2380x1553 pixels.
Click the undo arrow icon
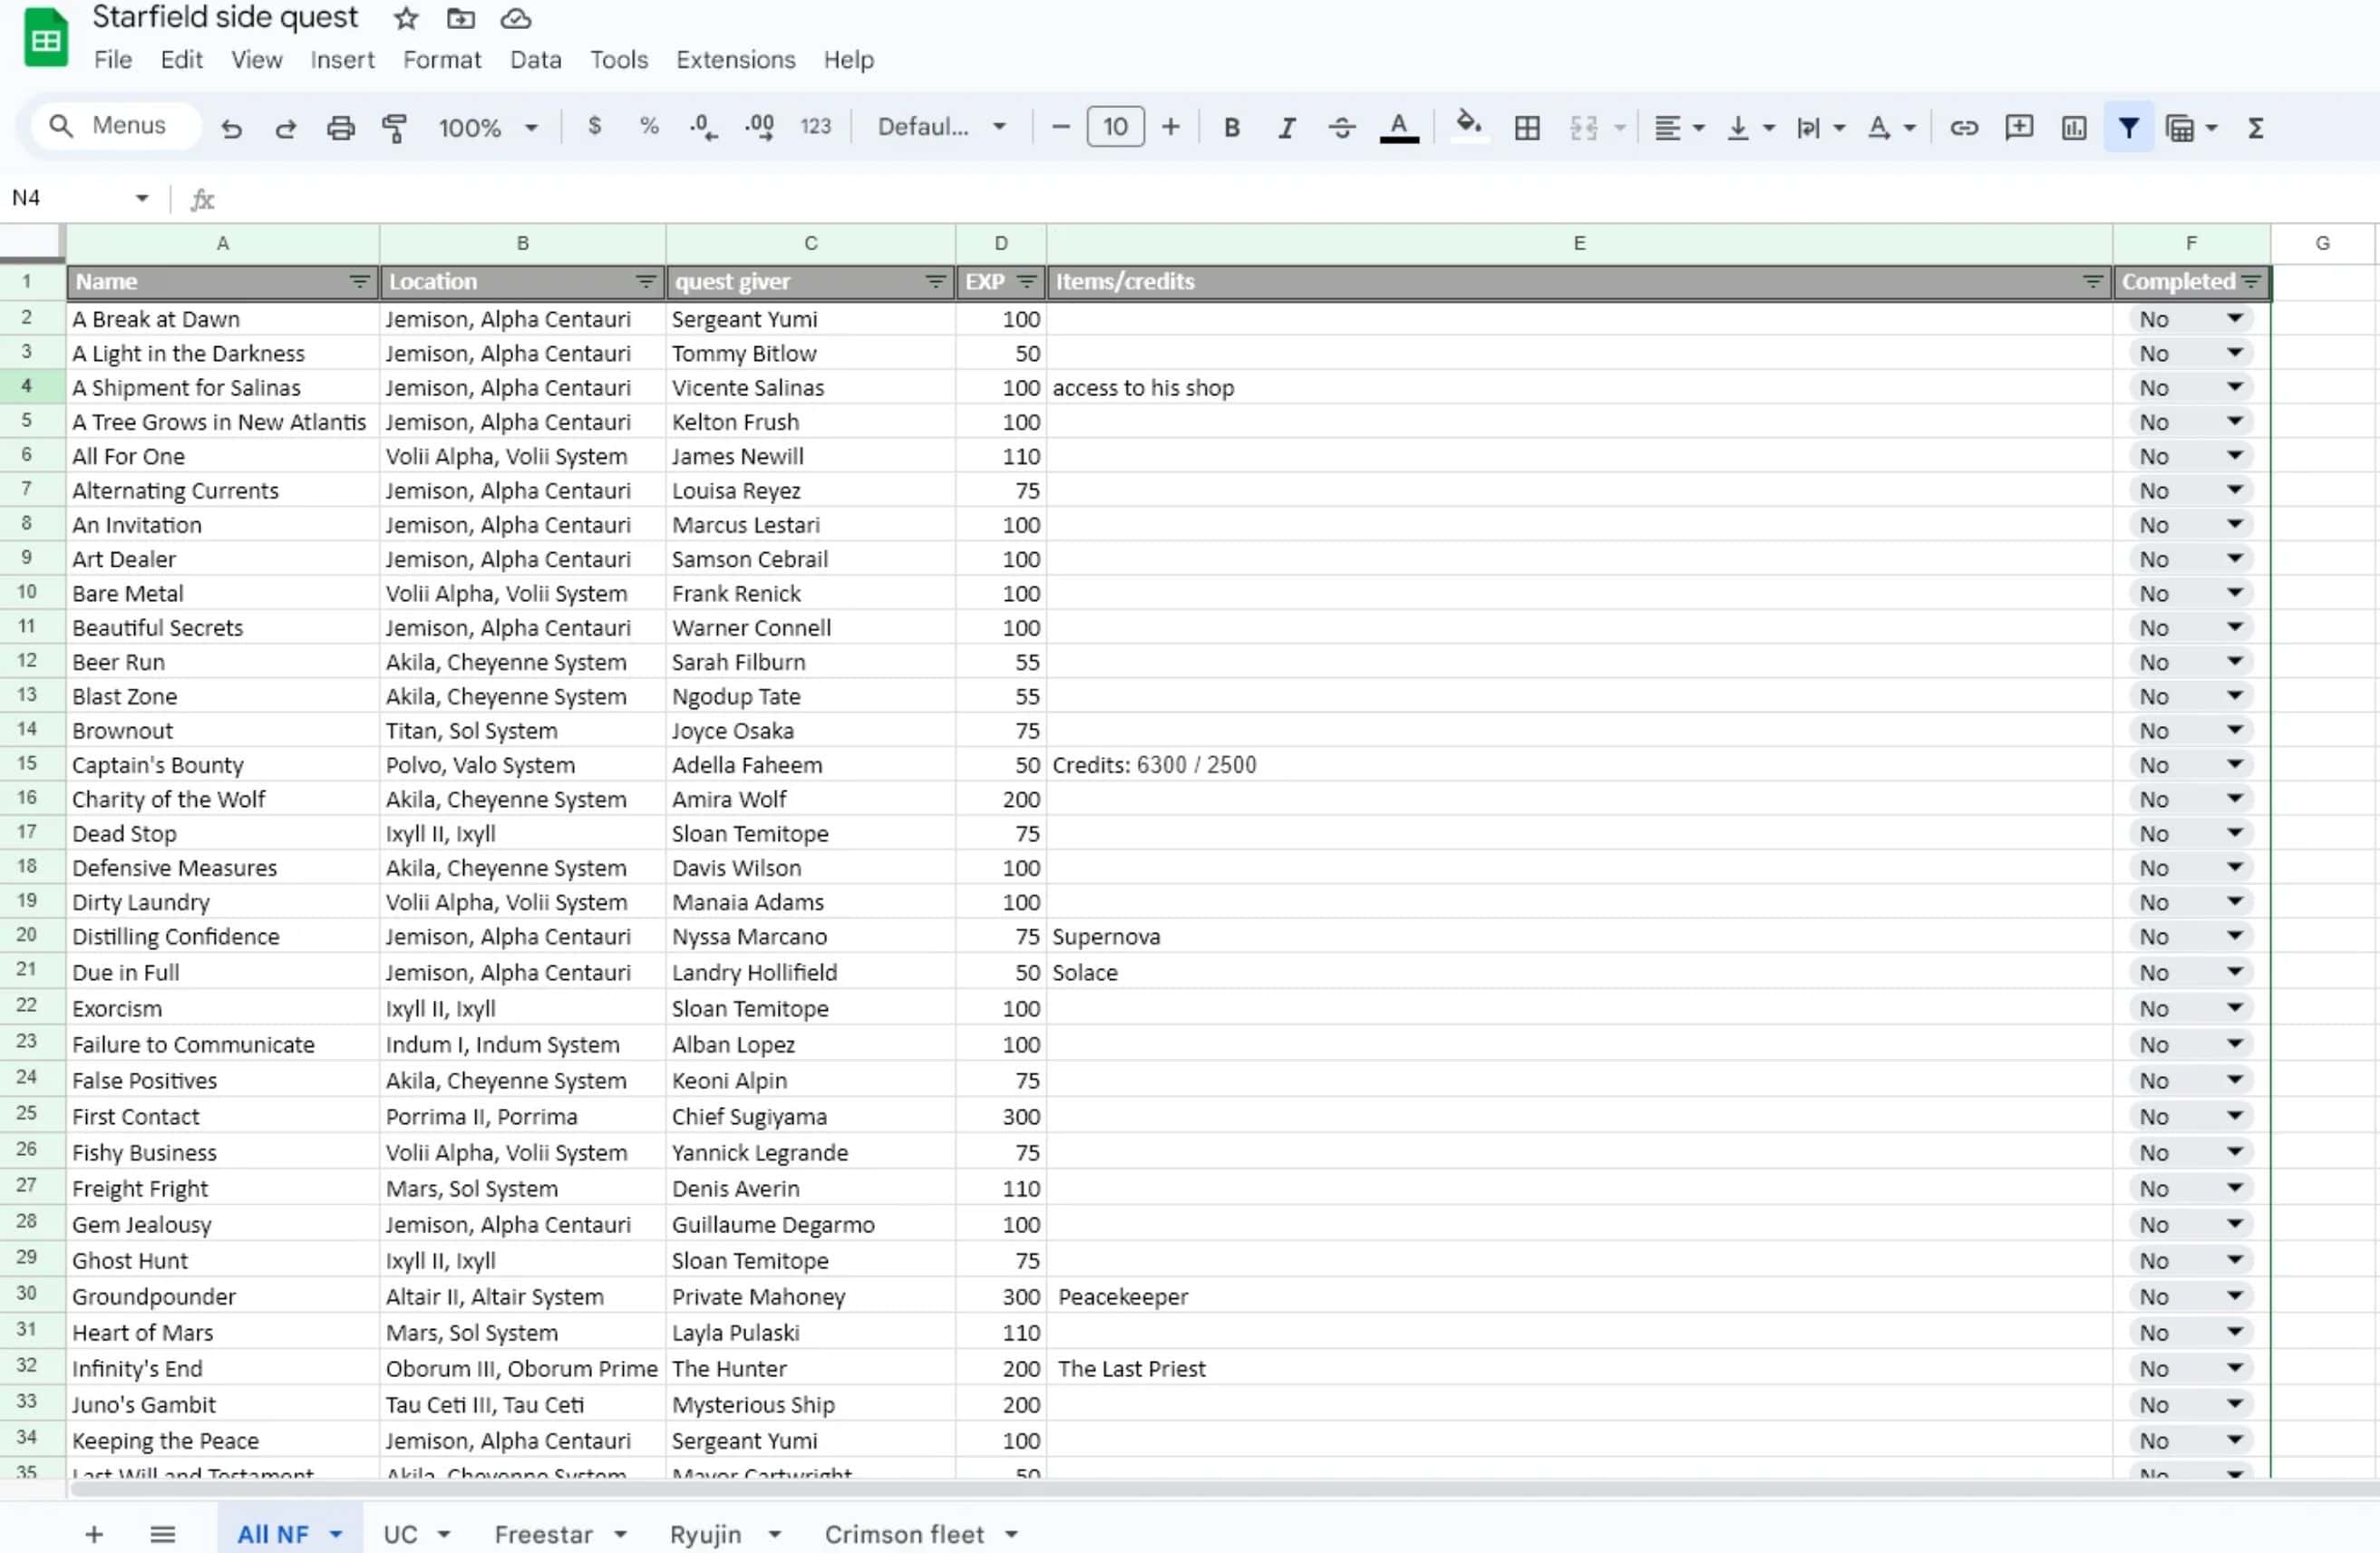coord(231,128)
